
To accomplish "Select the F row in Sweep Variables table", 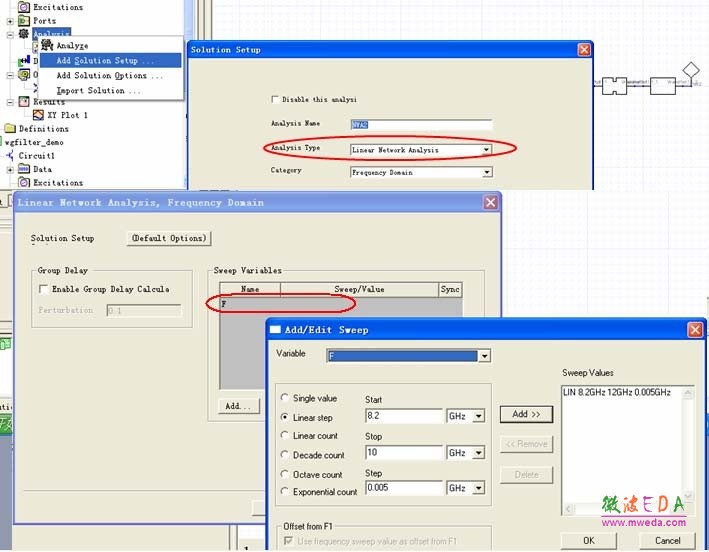I will 341,304.
